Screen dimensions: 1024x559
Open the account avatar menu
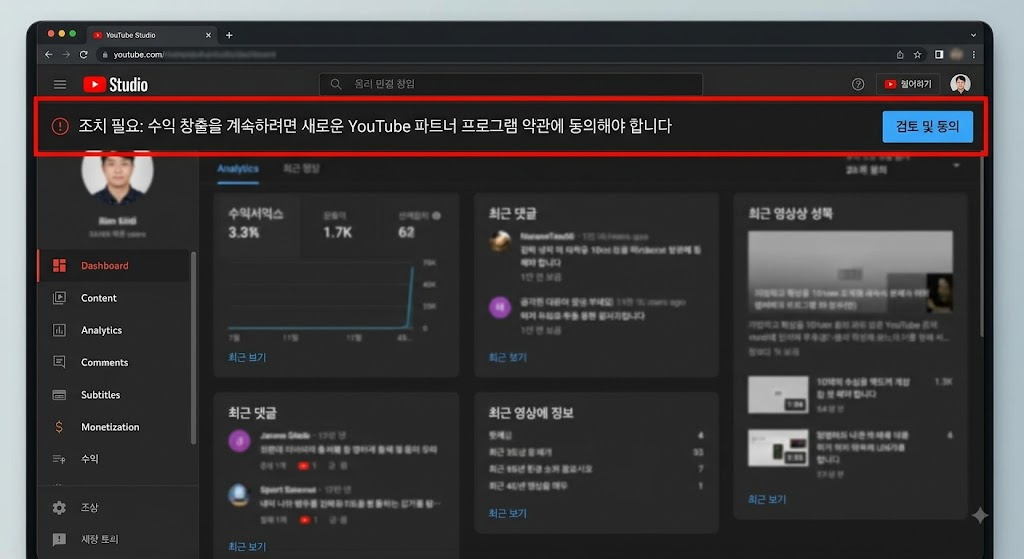(960, 84)
